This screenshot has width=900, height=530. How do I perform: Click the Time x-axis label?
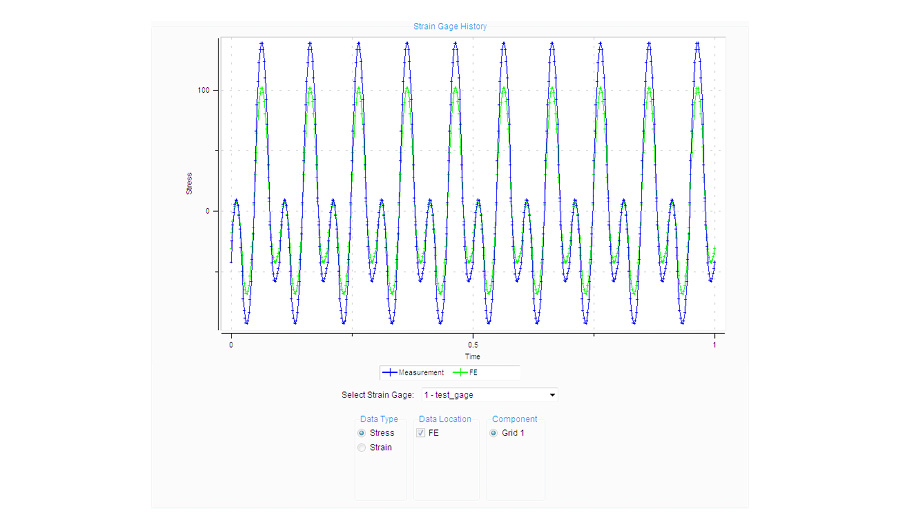(x=472, y=357)
